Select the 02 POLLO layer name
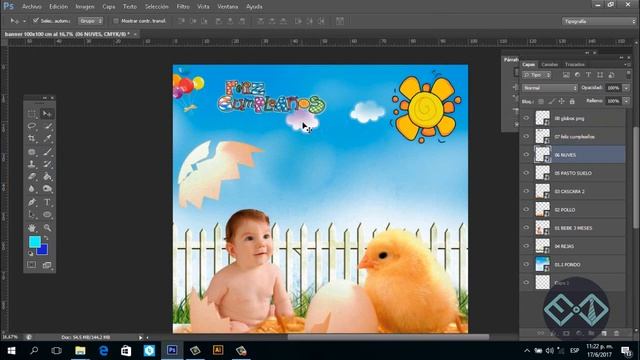Screen dimensions: 640x360 coord(565,210)
